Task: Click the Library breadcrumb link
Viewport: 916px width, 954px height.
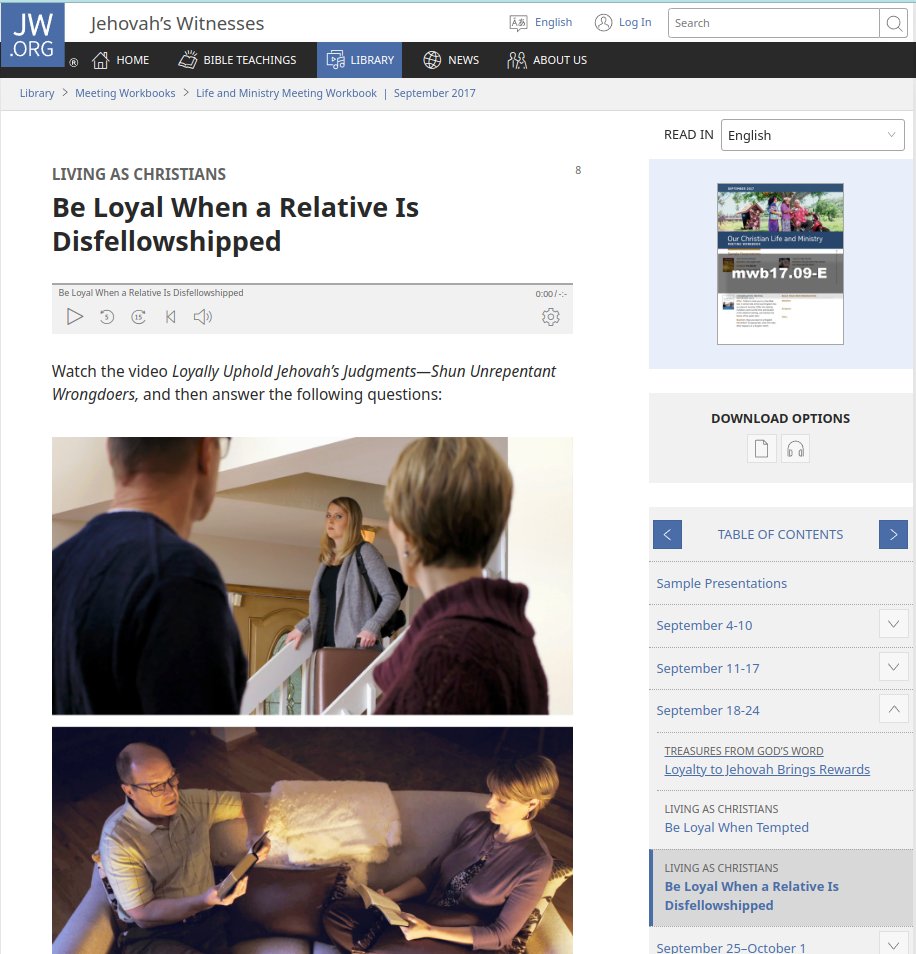Action: coord(37,93)
